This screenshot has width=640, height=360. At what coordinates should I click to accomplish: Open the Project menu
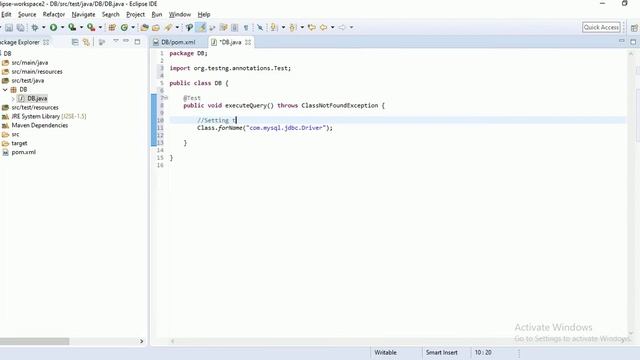136,14
